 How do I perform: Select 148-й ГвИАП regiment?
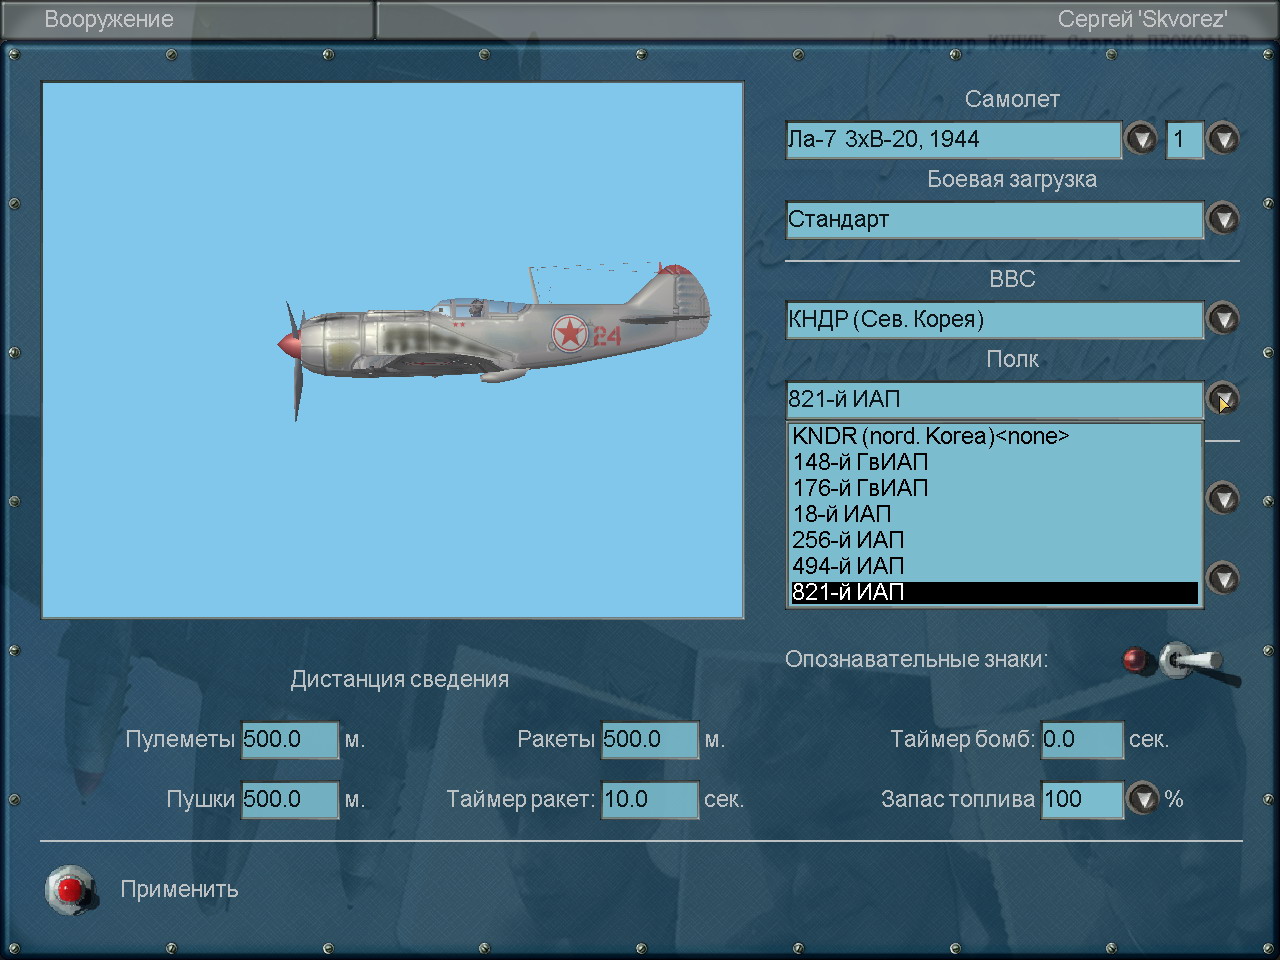[995, 462]
